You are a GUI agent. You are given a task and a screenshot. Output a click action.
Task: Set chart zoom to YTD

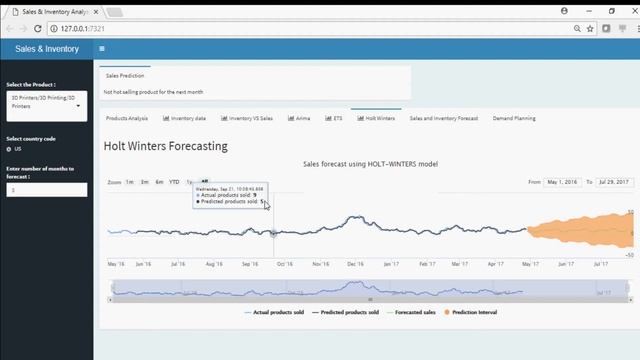(x=174, y=182)
